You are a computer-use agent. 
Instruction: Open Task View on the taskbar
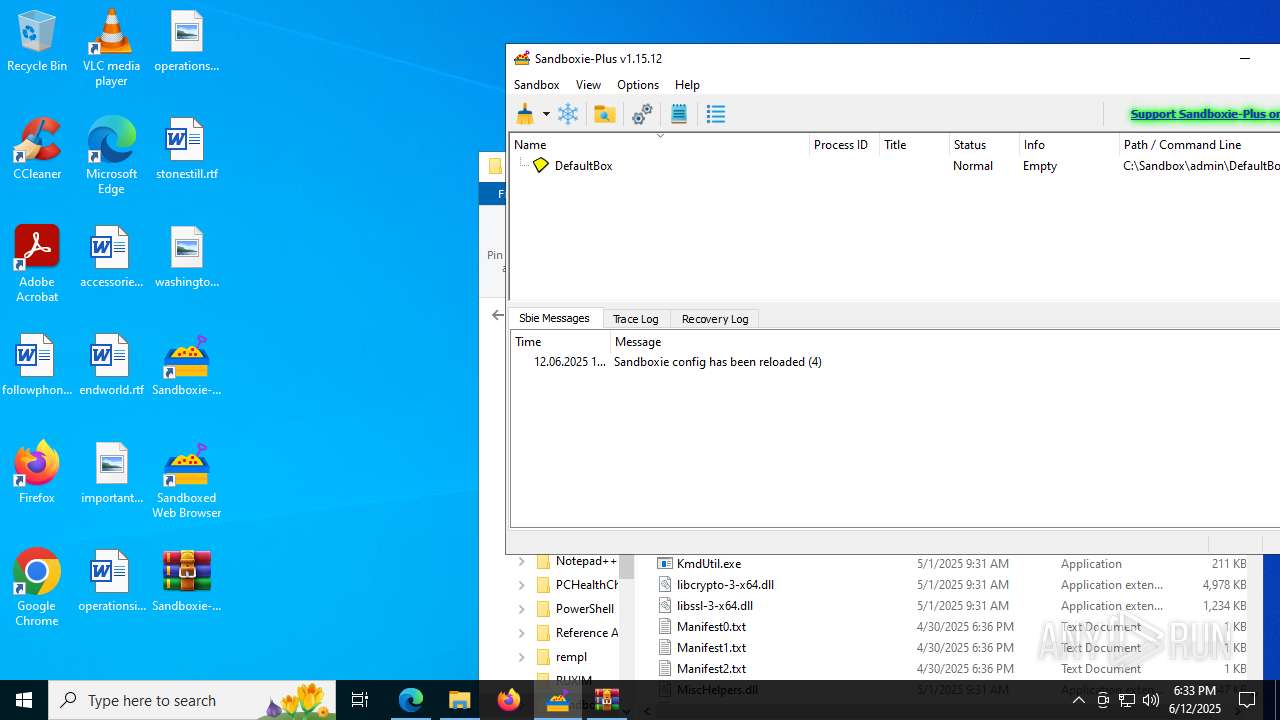coord(360,700)
